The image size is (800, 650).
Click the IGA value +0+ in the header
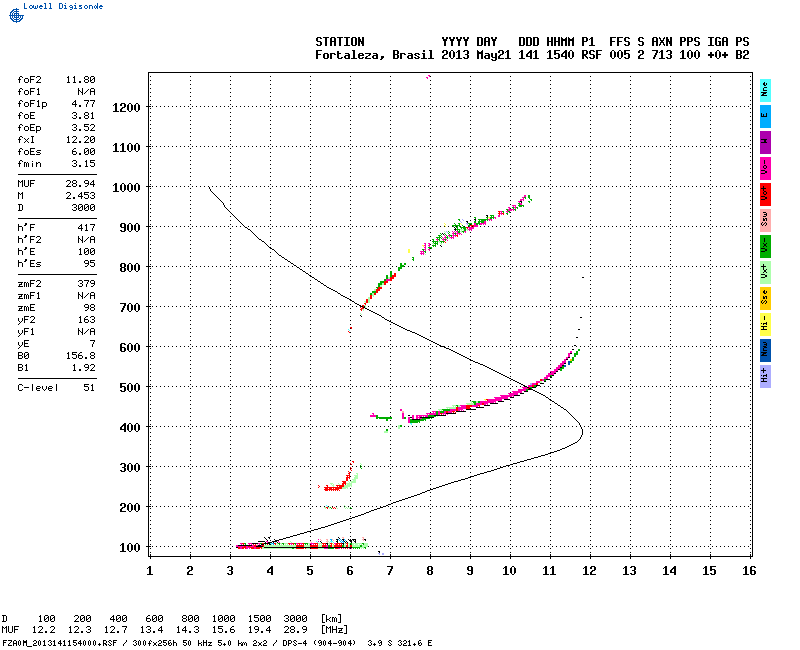717,55
